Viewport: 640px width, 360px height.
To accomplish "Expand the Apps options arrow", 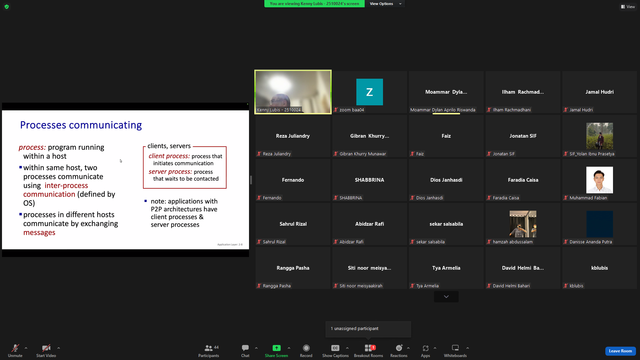I will point(435,348).
